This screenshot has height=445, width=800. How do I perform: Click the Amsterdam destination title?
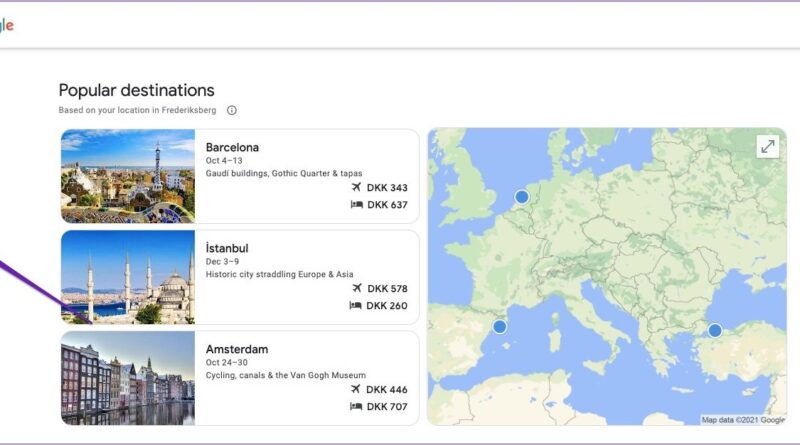coord(236,349)
